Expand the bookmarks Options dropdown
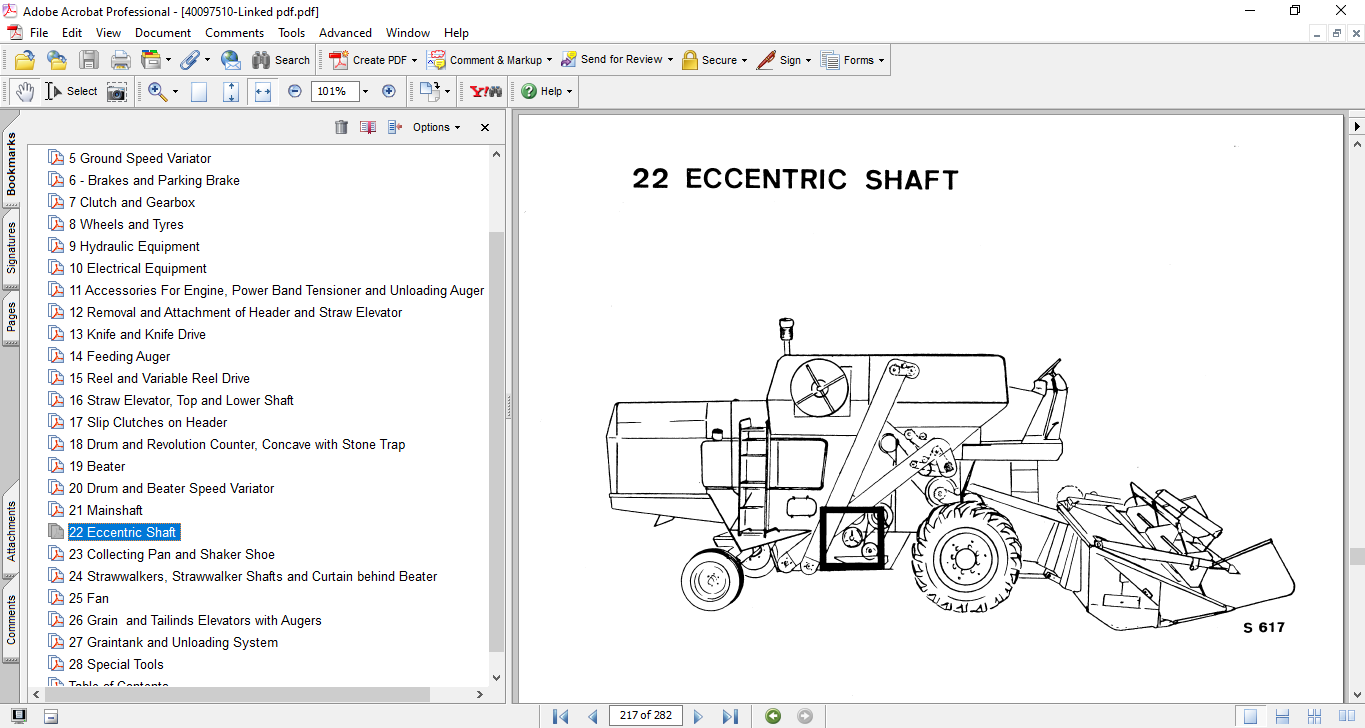Screen dimensions: 1365x728 437,127
